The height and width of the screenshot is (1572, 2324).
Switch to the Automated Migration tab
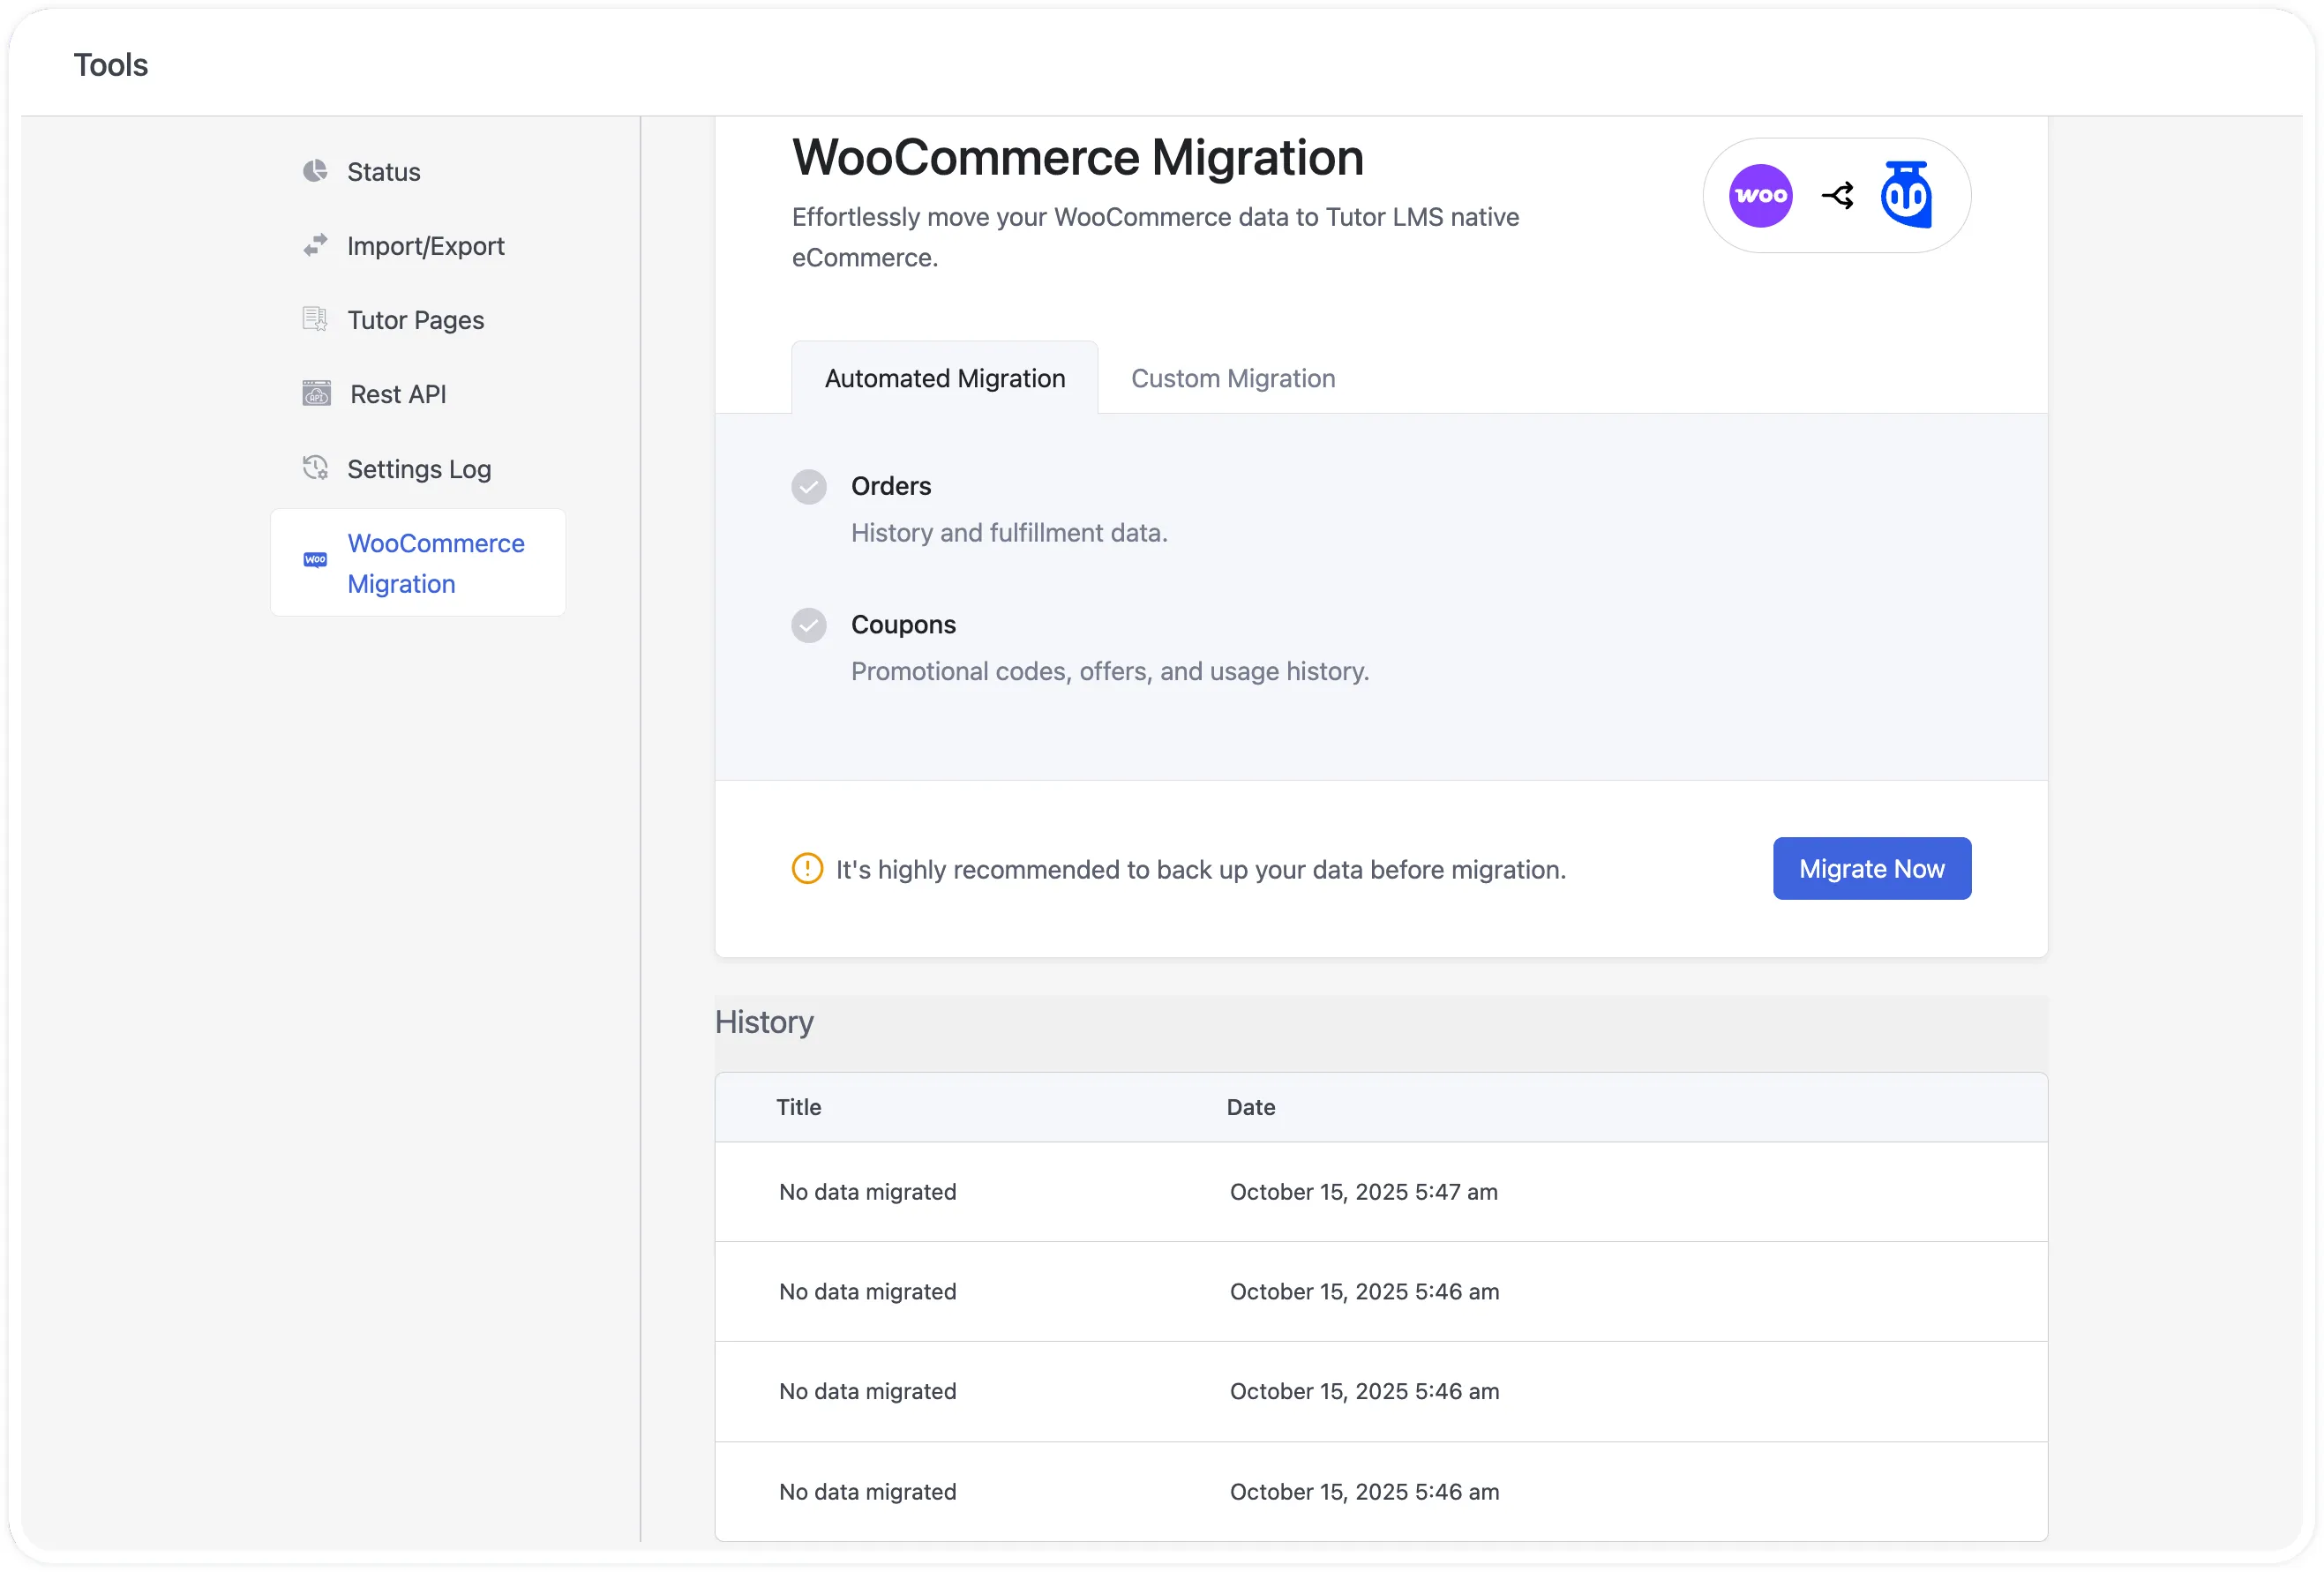tap(945, 378)
